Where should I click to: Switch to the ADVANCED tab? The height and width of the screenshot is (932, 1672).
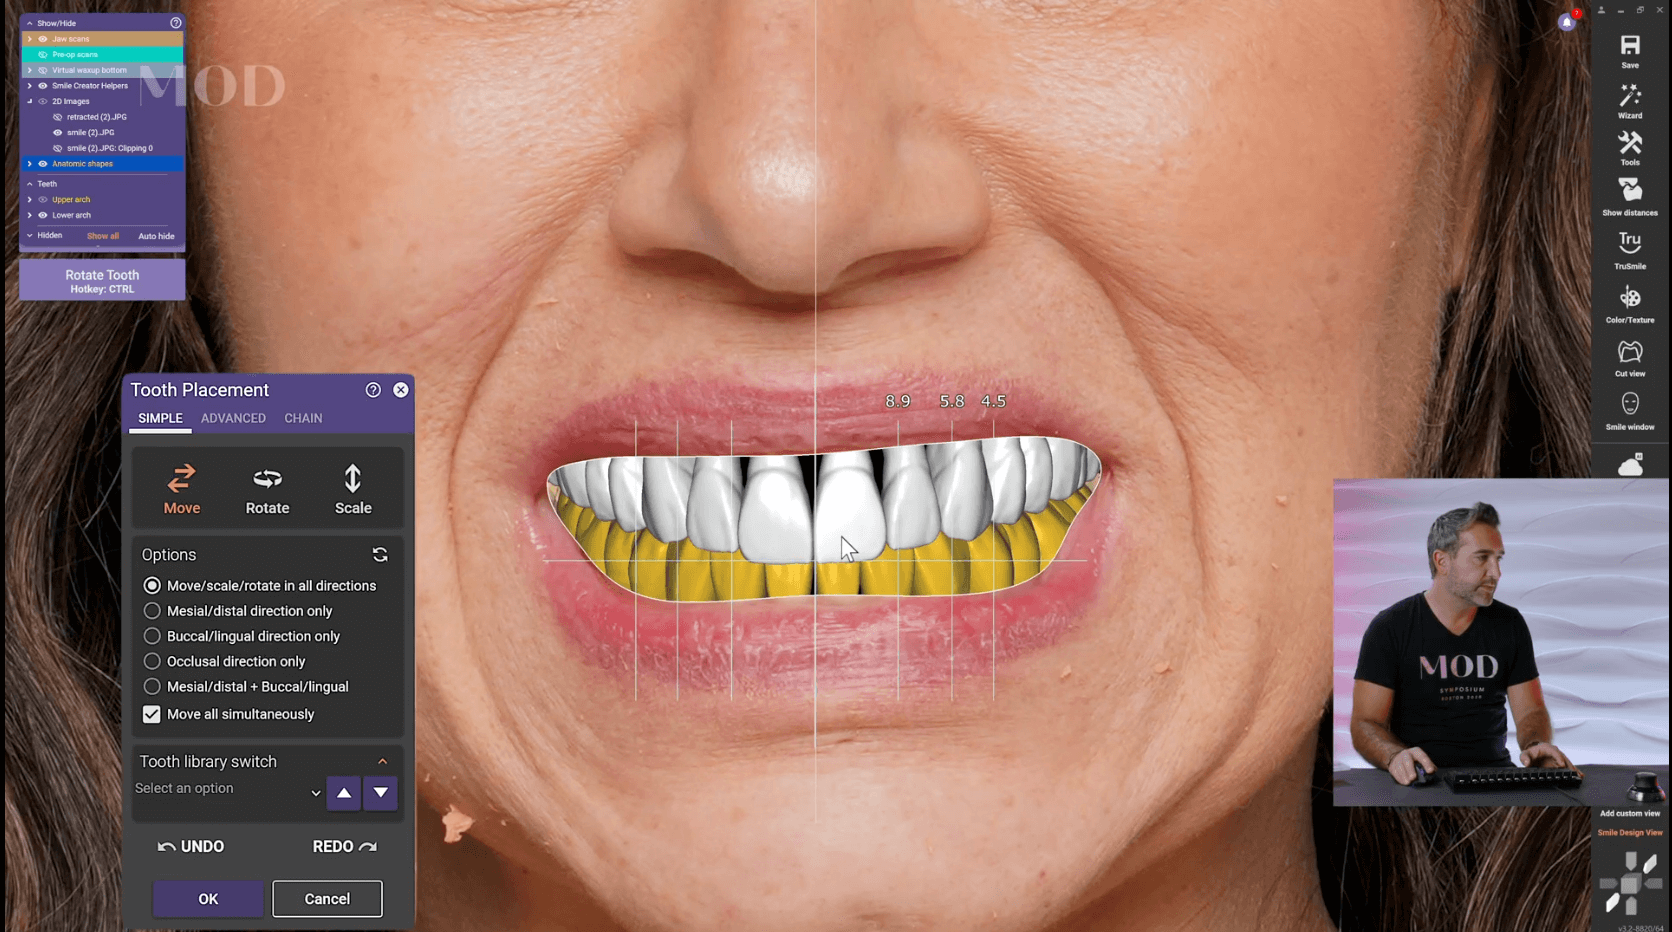coord(233,419)
